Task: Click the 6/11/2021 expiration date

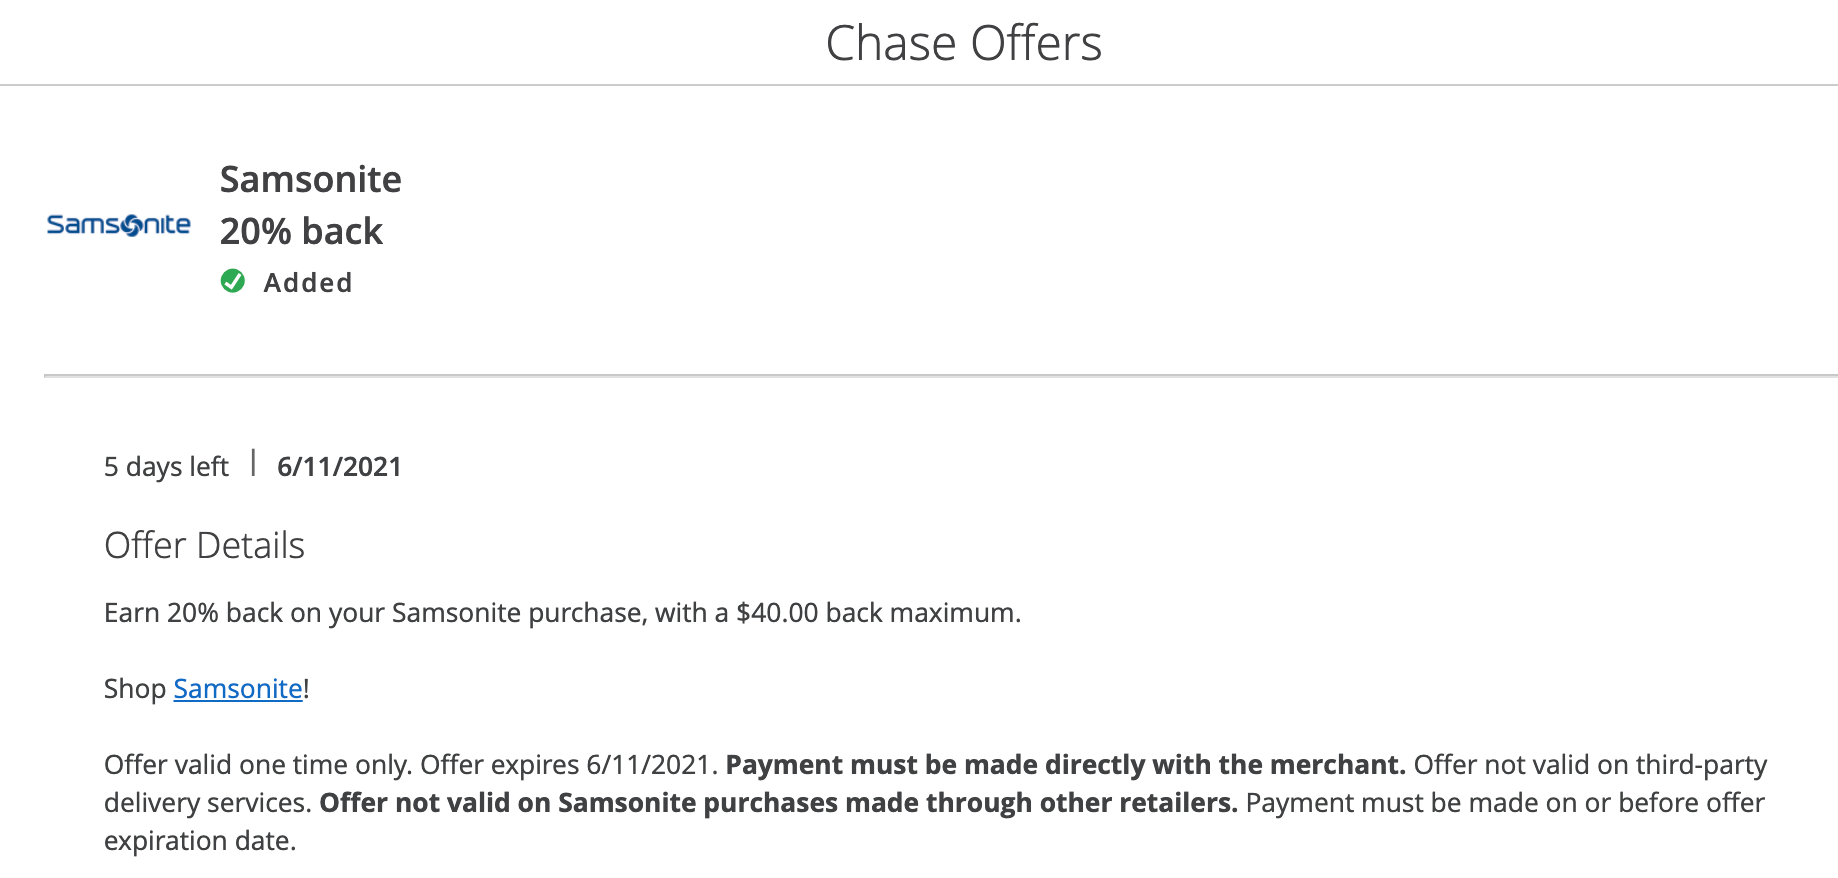Action: [339, 467]
